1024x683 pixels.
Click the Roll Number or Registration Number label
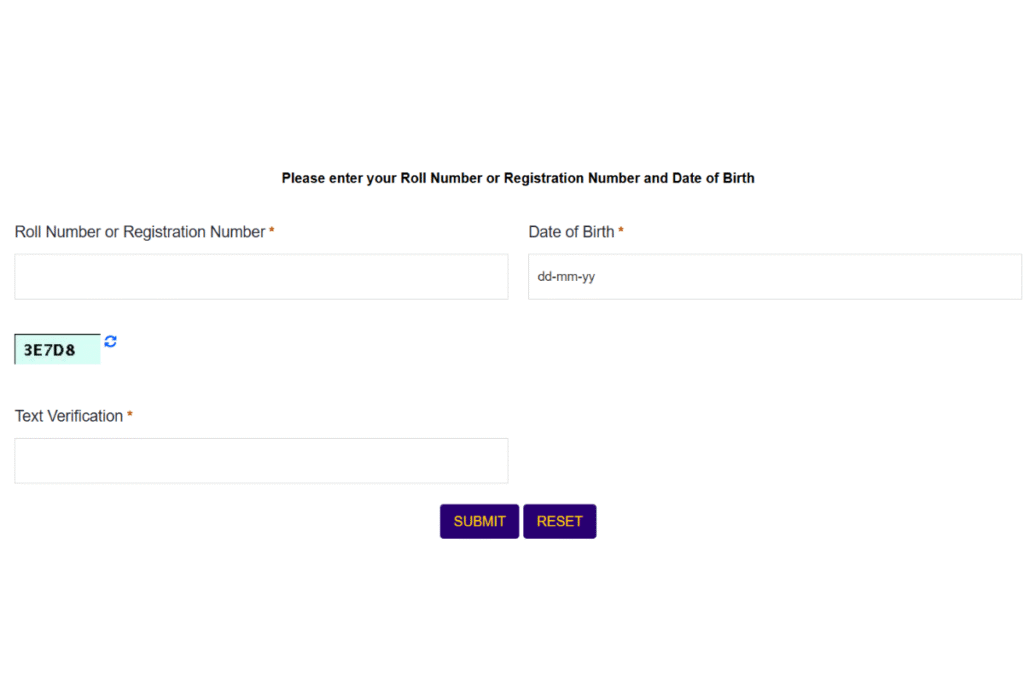tap(140, 232)
